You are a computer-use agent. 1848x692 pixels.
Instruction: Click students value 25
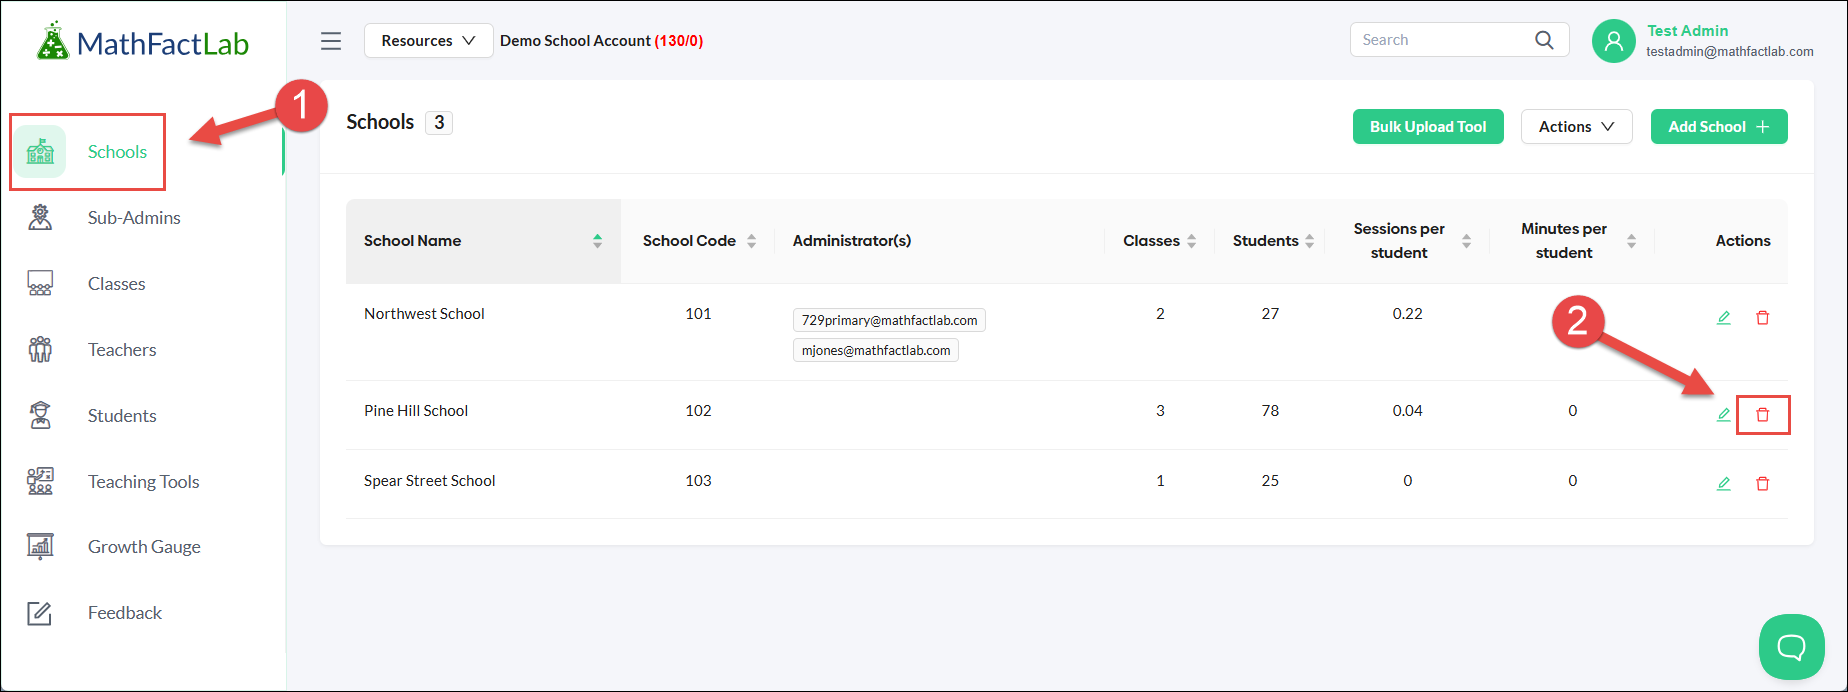pyautogui.click(x=1270, y=481)
